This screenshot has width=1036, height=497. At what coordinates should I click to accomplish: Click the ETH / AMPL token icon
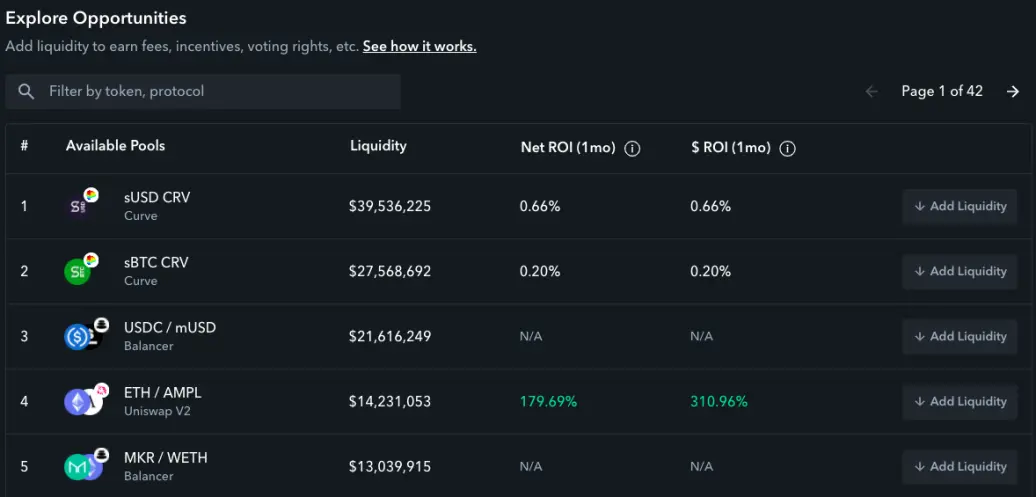point(86,400)
